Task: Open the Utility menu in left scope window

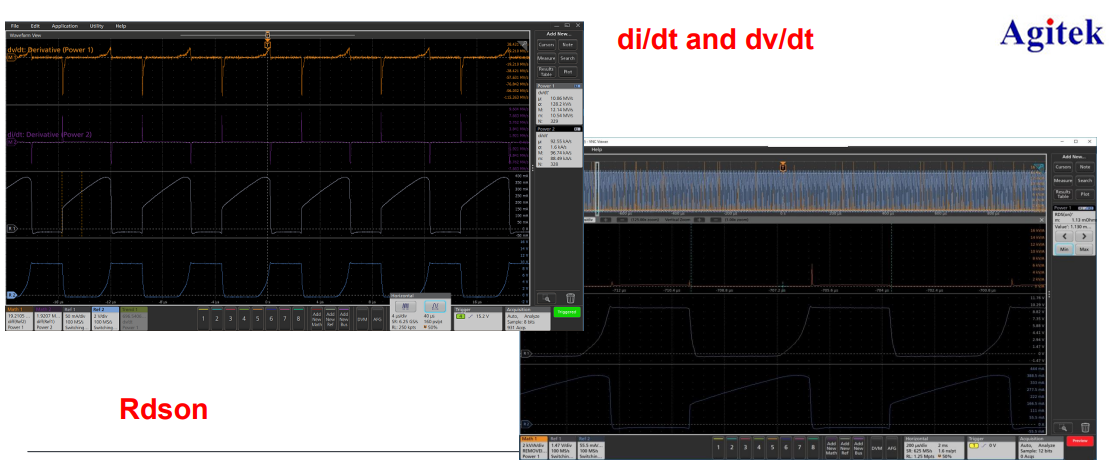Action: click(96, 26)
